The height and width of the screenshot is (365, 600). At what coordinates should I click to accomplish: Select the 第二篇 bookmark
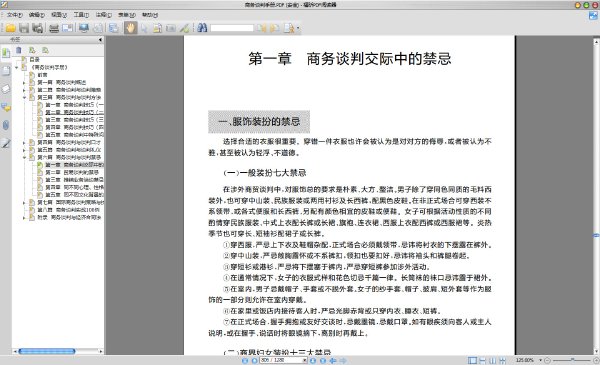point(69,90)
